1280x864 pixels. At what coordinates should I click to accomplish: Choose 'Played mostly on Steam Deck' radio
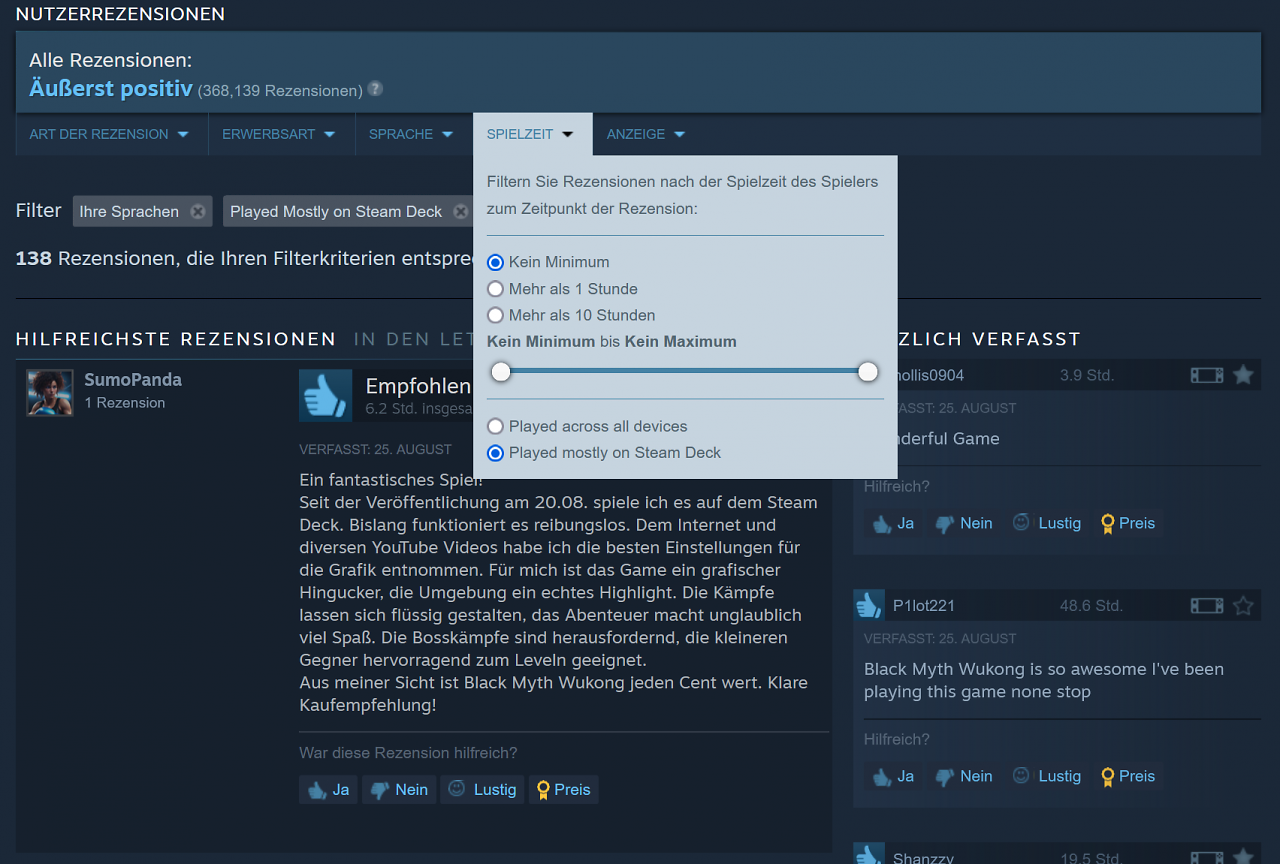tap(495, 453)
